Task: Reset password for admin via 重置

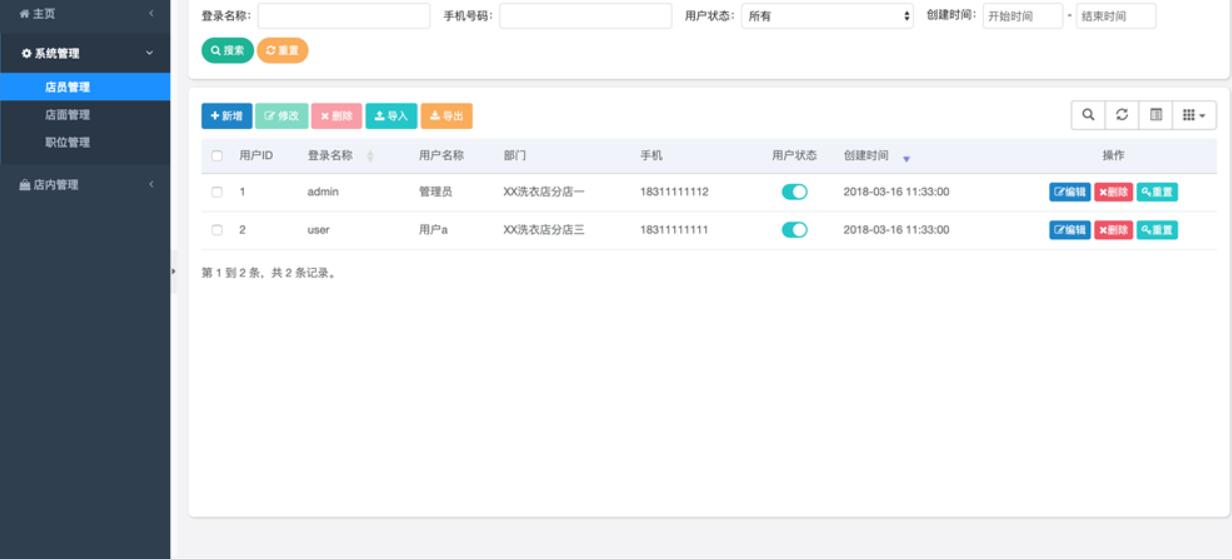Action: point(1157,192)
